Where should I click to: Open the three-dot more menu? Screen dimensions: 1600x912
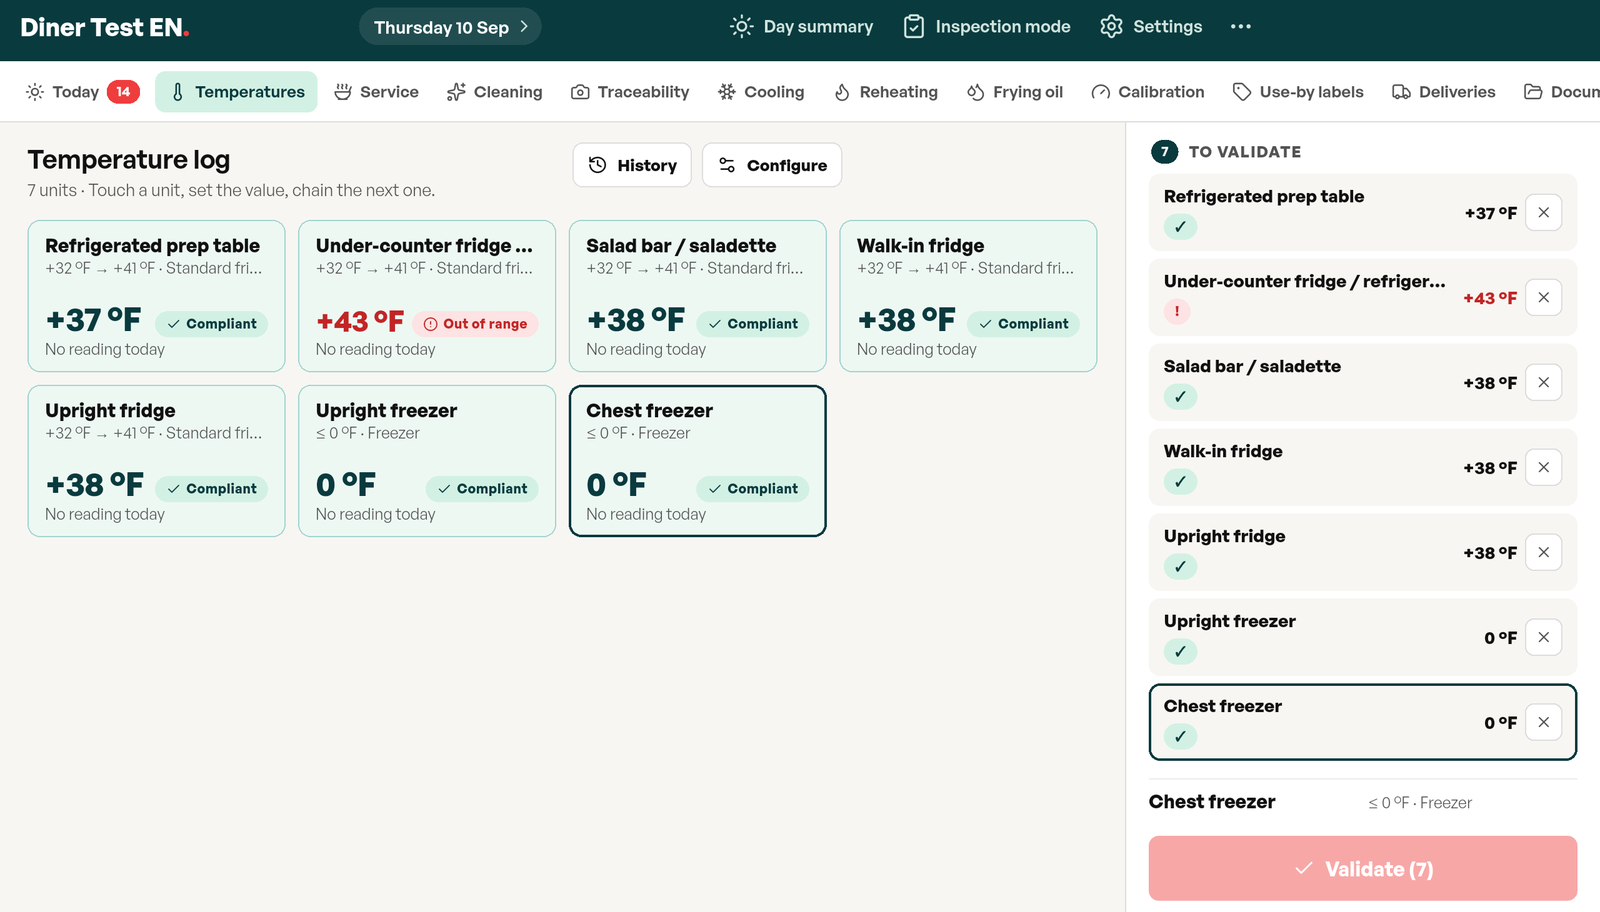1241,27
